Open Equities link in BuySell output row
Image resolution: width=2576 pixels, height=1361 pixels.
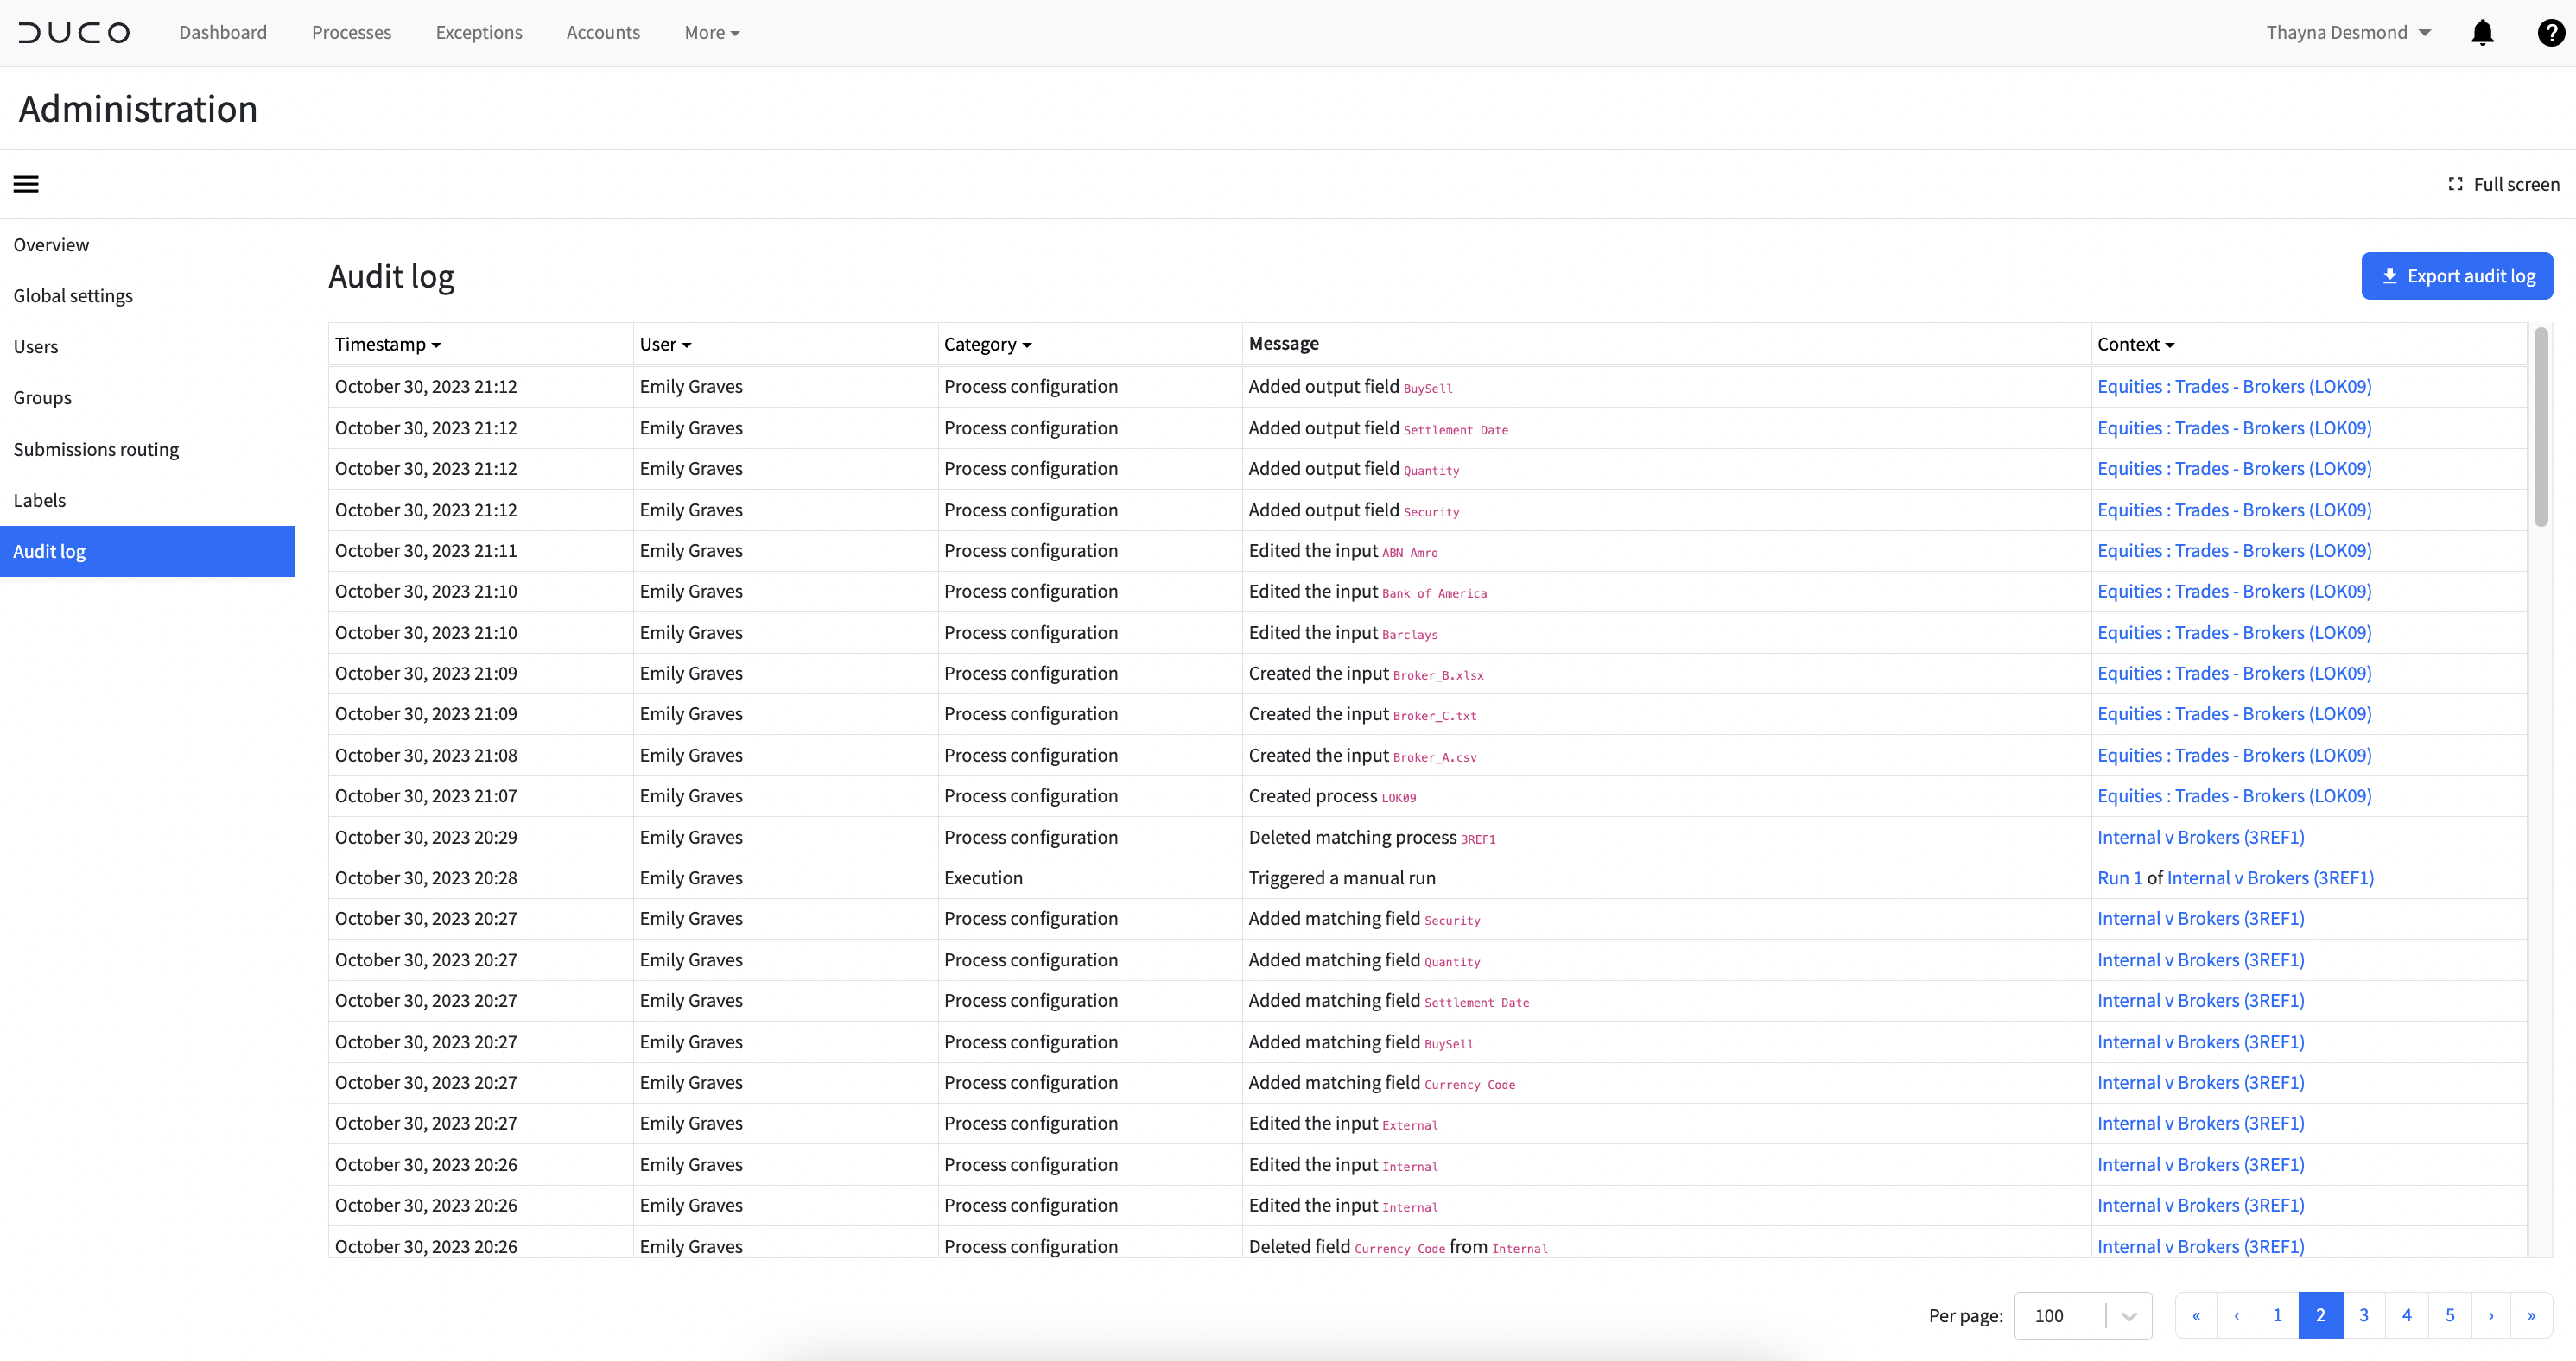coord(2234,387)
